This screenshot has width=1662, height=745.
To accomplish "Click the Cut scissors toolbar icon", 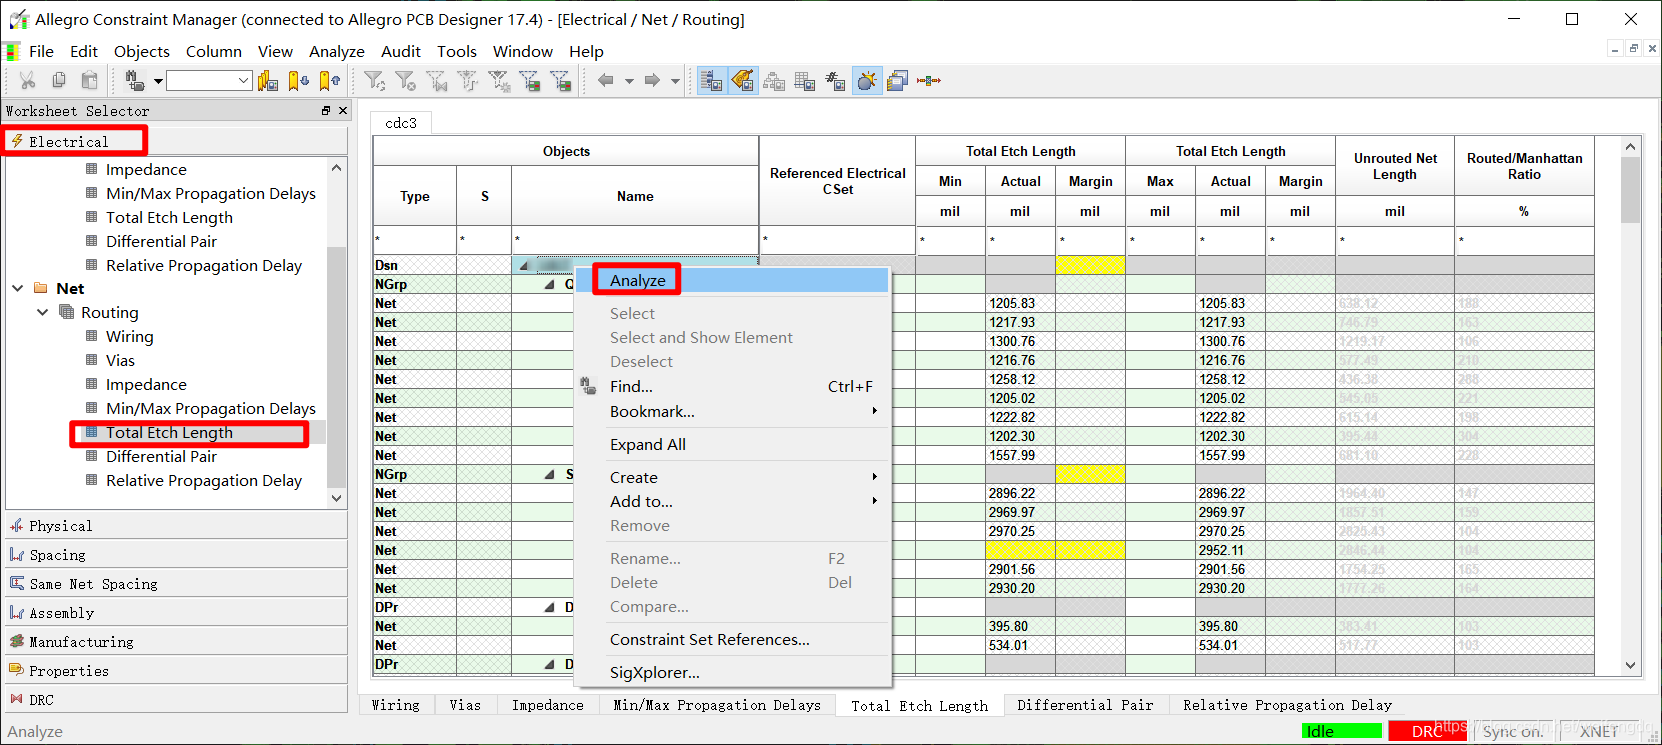I will 27,81.
